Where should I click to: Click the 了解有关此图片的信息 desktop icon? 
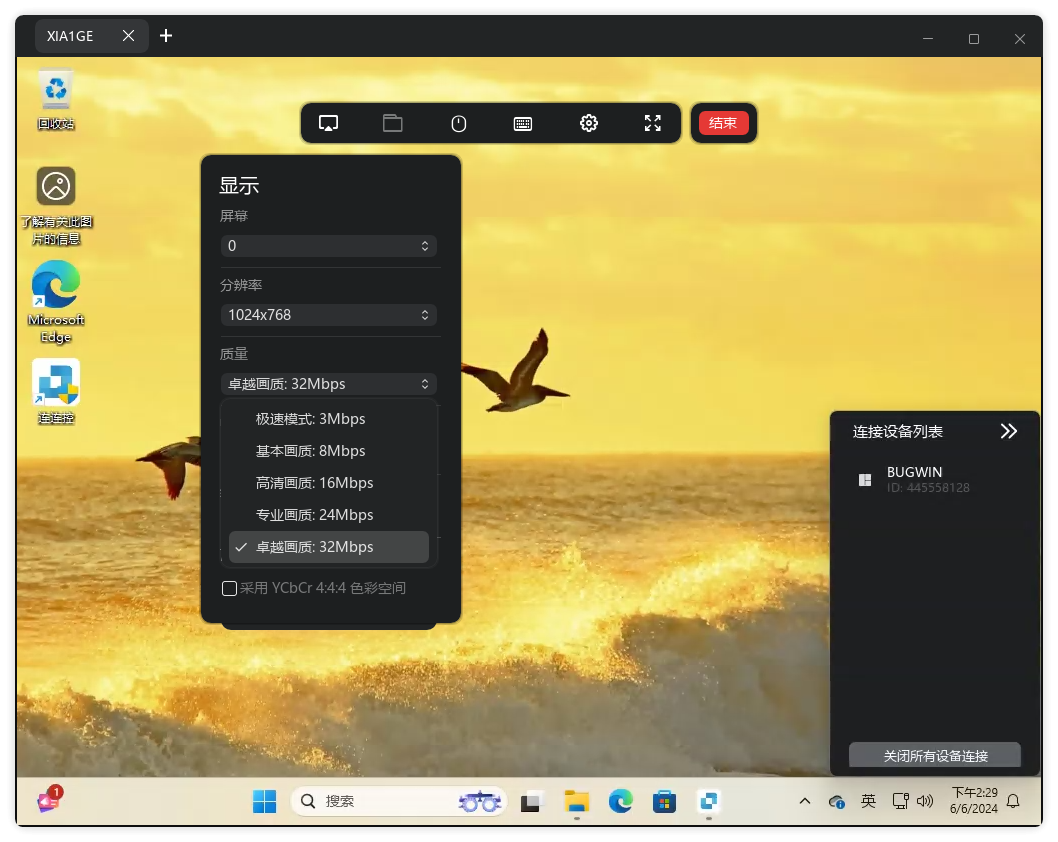56,206
